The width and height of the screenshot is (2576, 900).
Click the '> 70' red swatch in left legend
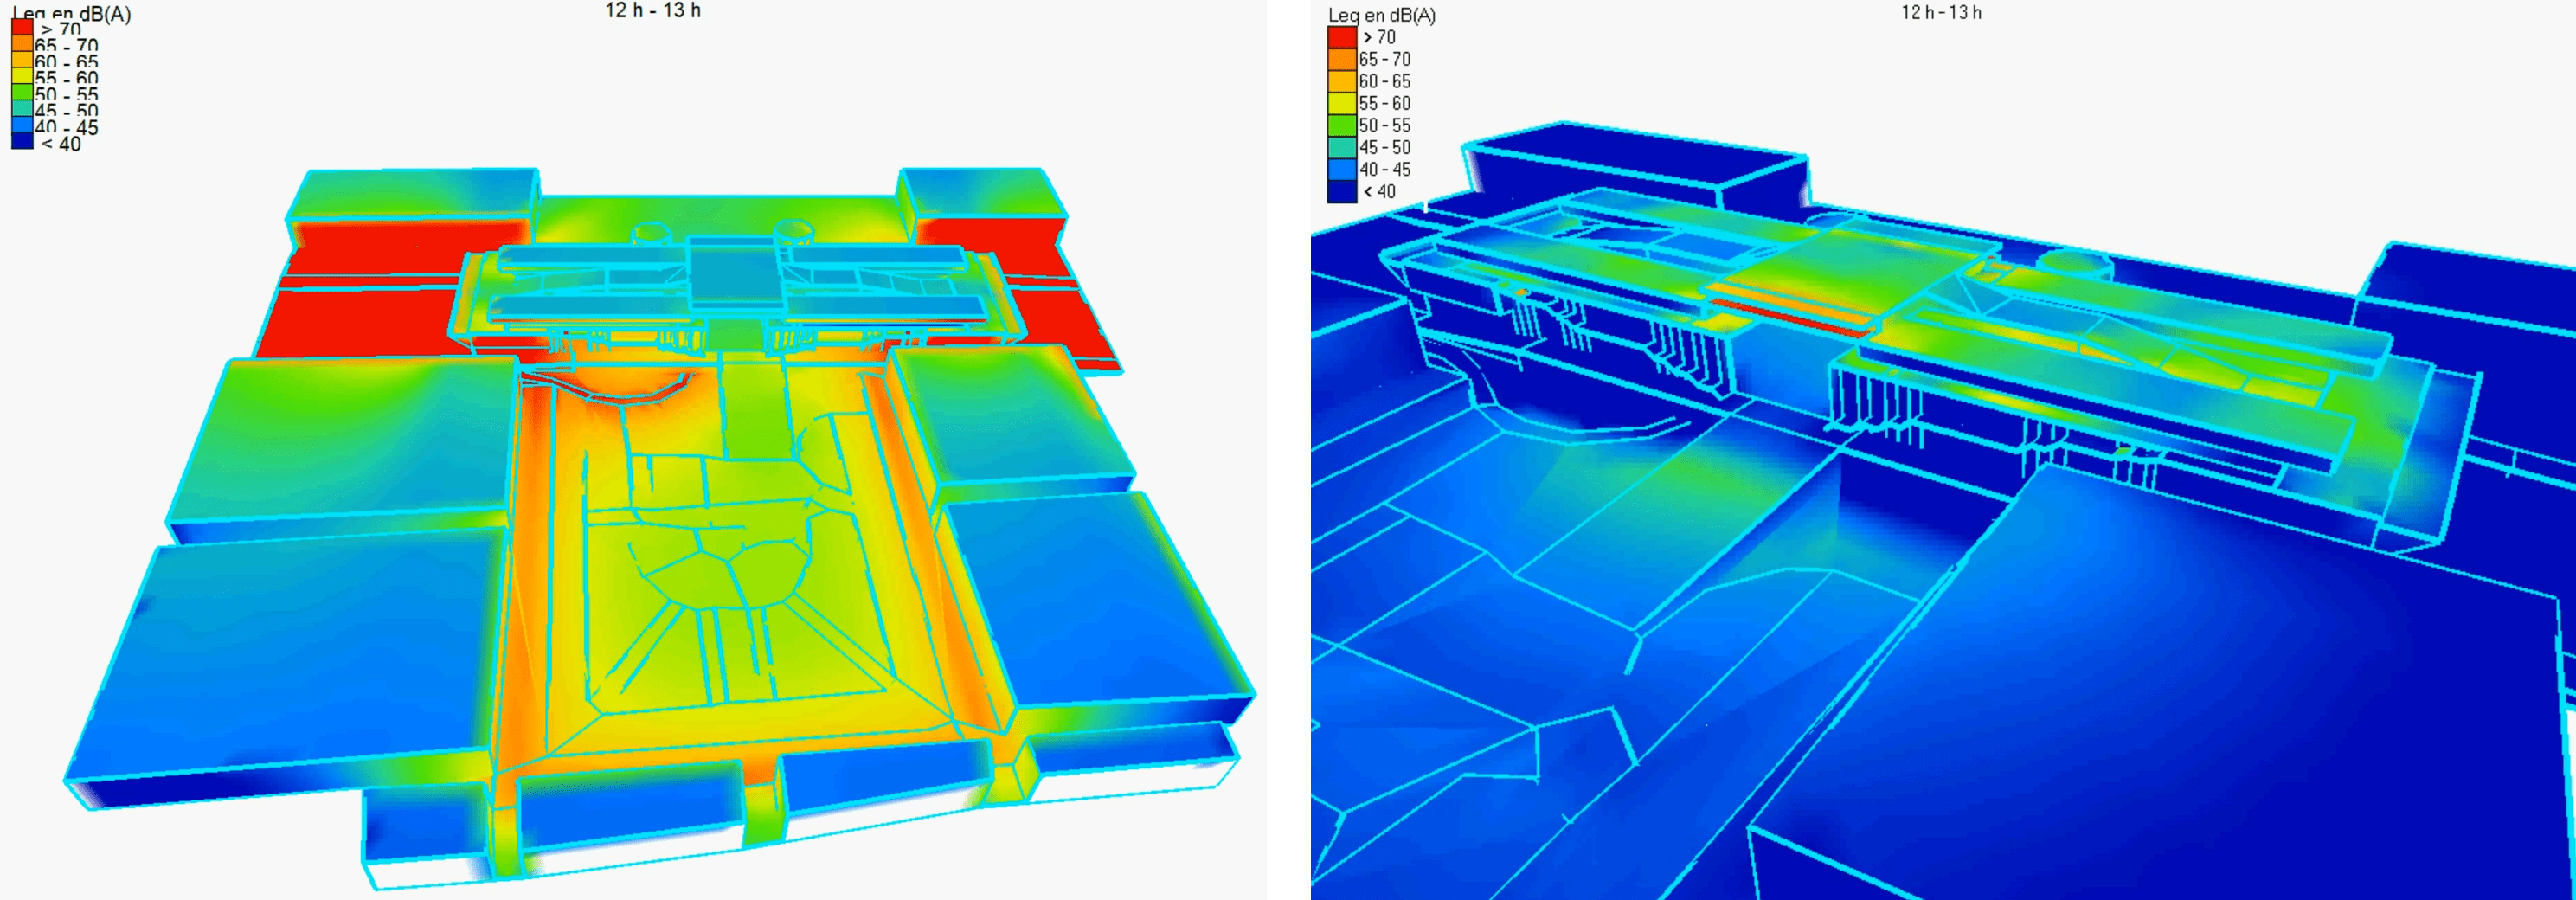click(22, 28)
